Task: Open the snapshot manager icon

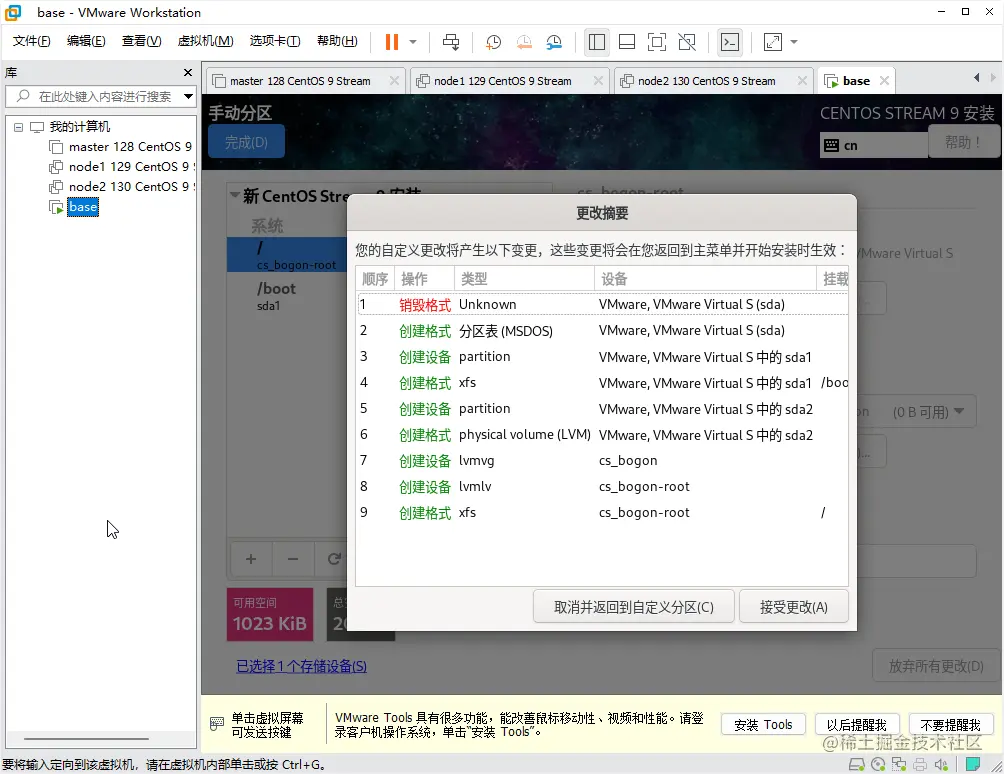Action: pyautogui.click(x=554, y=42)
